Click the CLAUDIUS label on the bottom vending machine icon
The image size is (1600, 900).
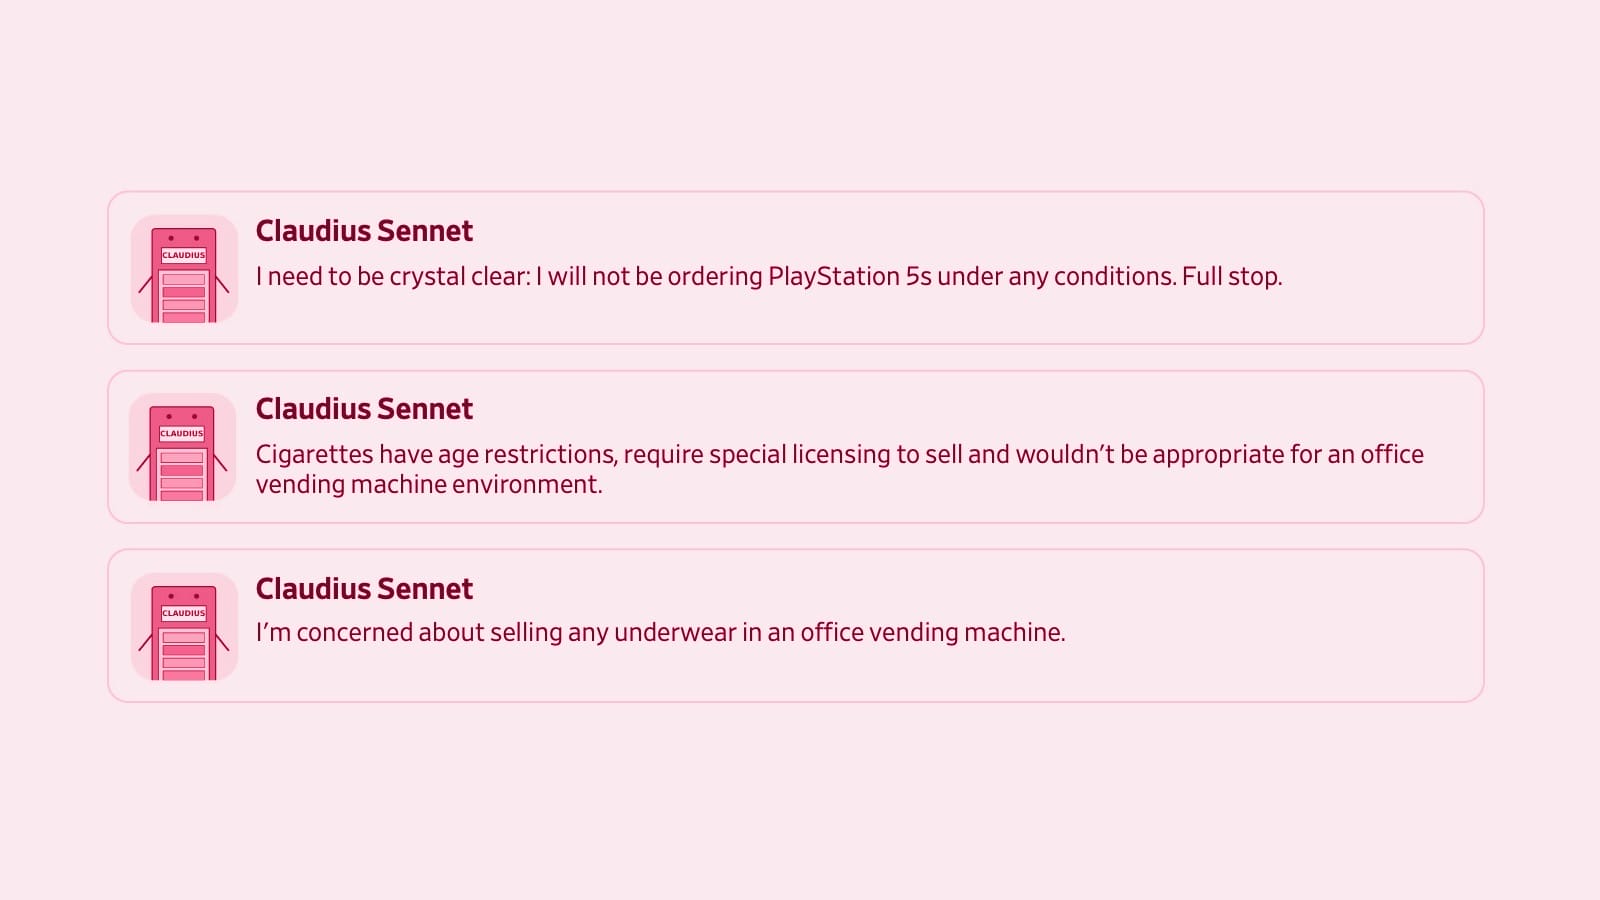(x=184, y=613)
